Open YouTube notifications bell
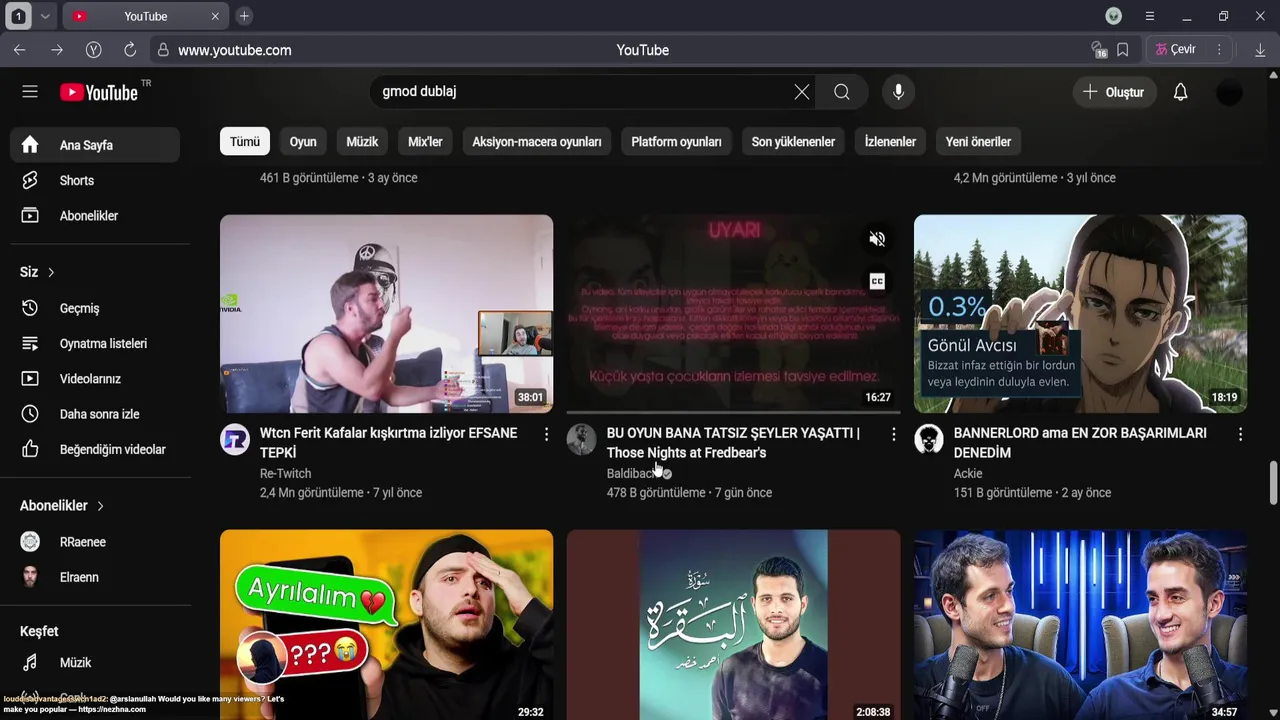1280x720 pixels. pos(1180,92)
